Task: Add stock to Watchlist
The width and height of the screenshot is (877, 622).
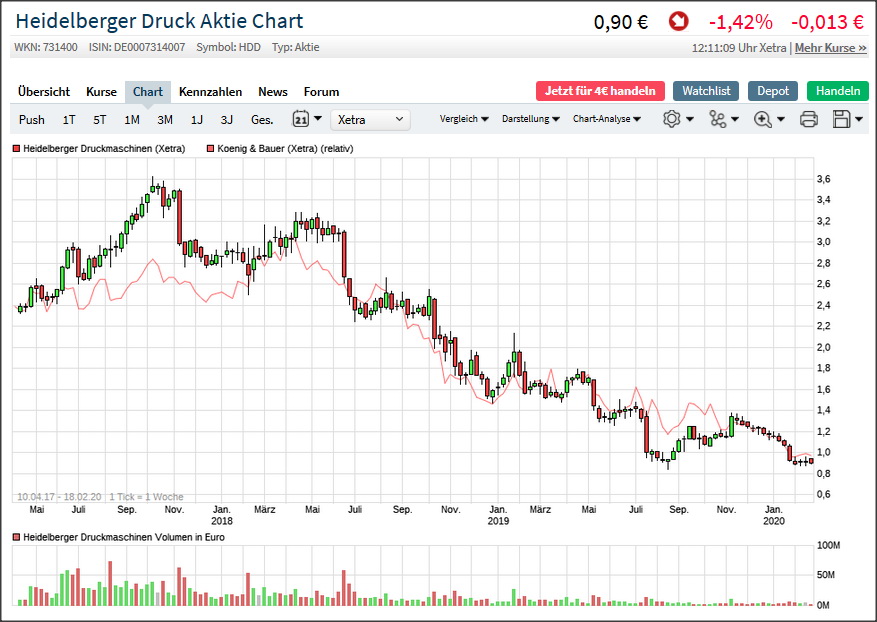Action: pyautogui.click(x=706, y=91)
